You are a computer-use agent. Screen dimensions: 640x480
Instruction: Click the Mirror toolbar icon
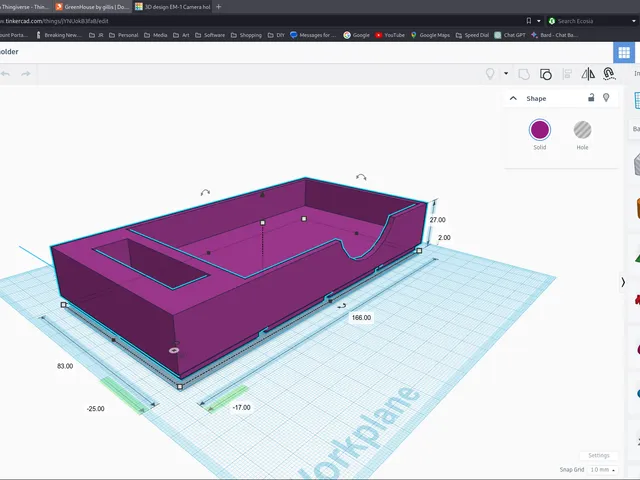tap(588, 74)
